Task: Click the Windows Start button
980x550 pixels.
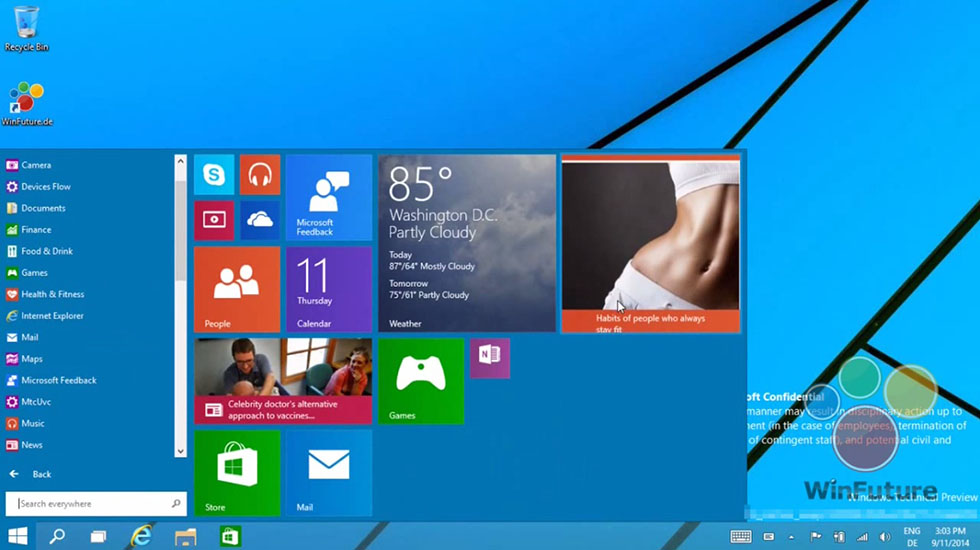Action: (x=18, y=537)
